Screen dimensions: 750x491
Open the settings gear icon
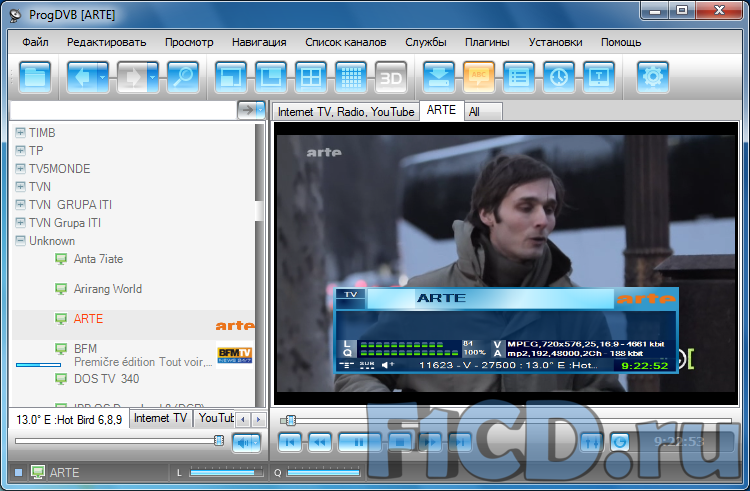(x=653, y=77)
